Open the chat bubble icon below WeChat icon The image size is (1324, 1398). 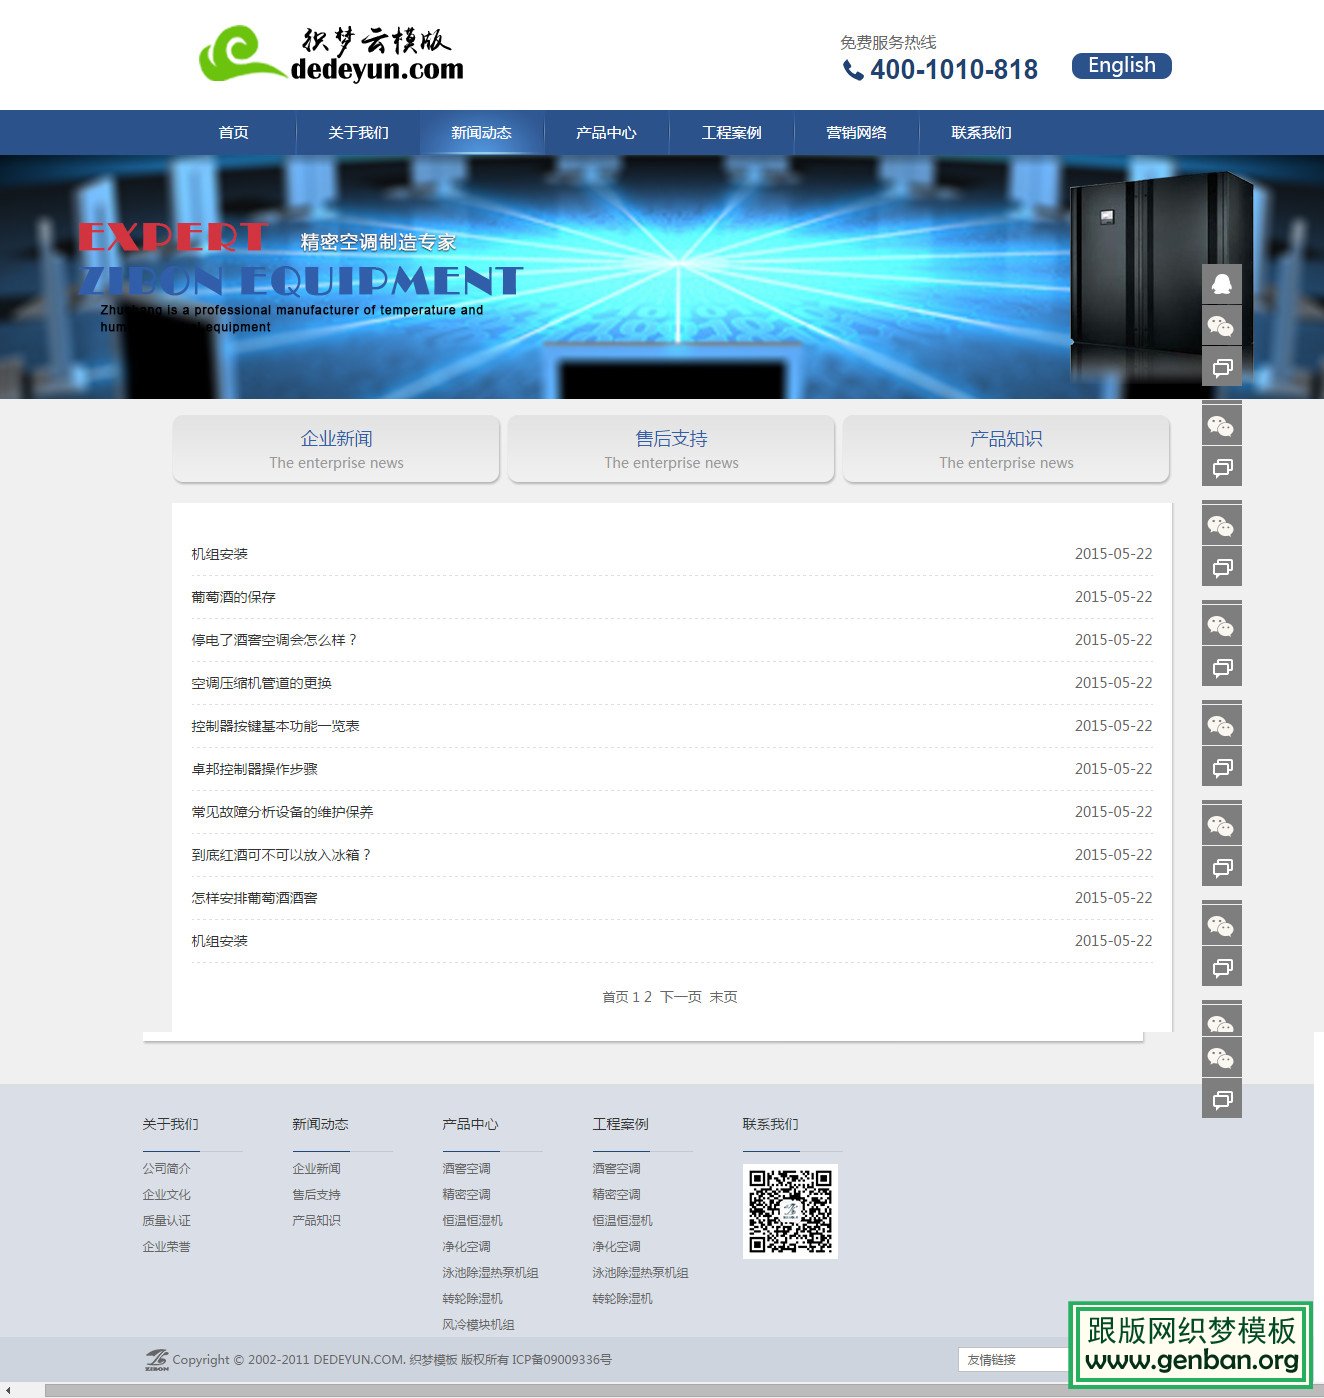point(1221,367)
